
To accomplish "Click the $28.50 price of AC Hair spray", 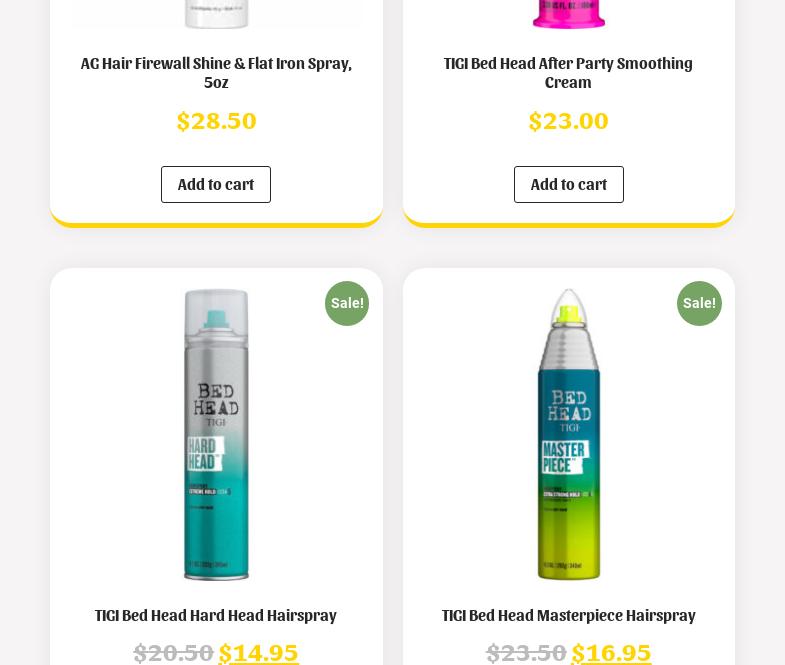I will [x=216, y=121].
